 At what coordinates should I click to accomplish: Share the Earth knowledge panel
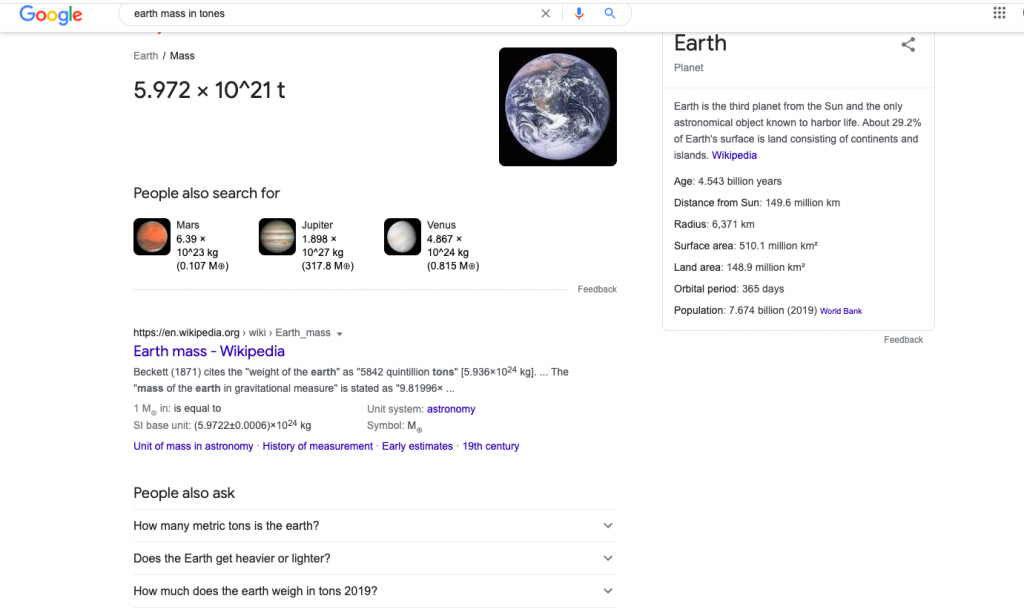908,44
